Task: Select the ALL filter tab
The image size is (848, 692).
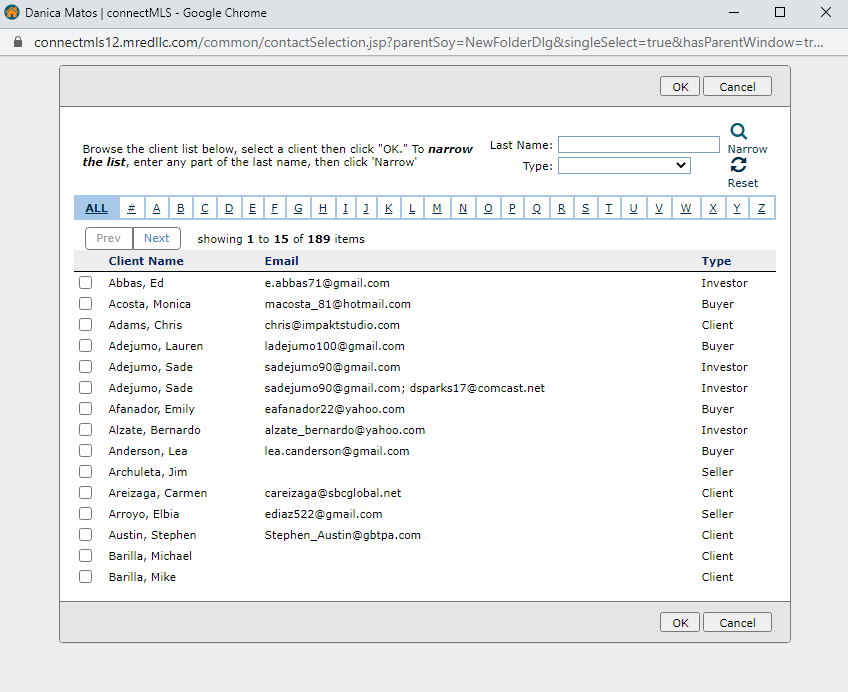Action: (96, 208)
